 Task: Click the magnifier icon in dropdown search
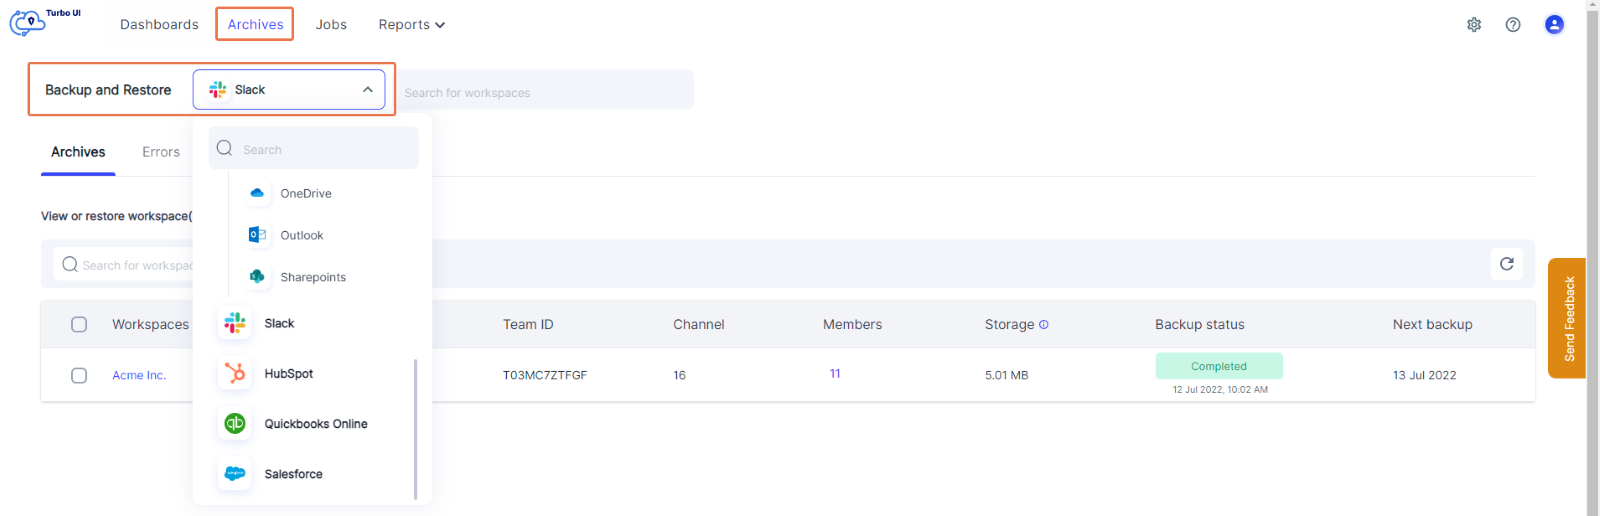tap(225, 148)
